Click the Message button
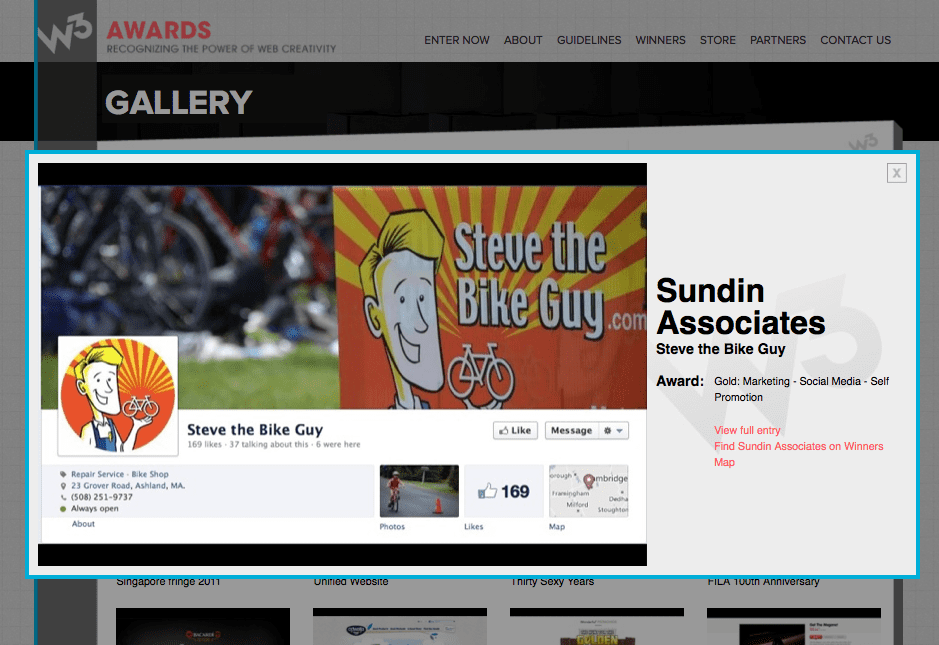Screen dimensions: 939x645 coord(571,431)
